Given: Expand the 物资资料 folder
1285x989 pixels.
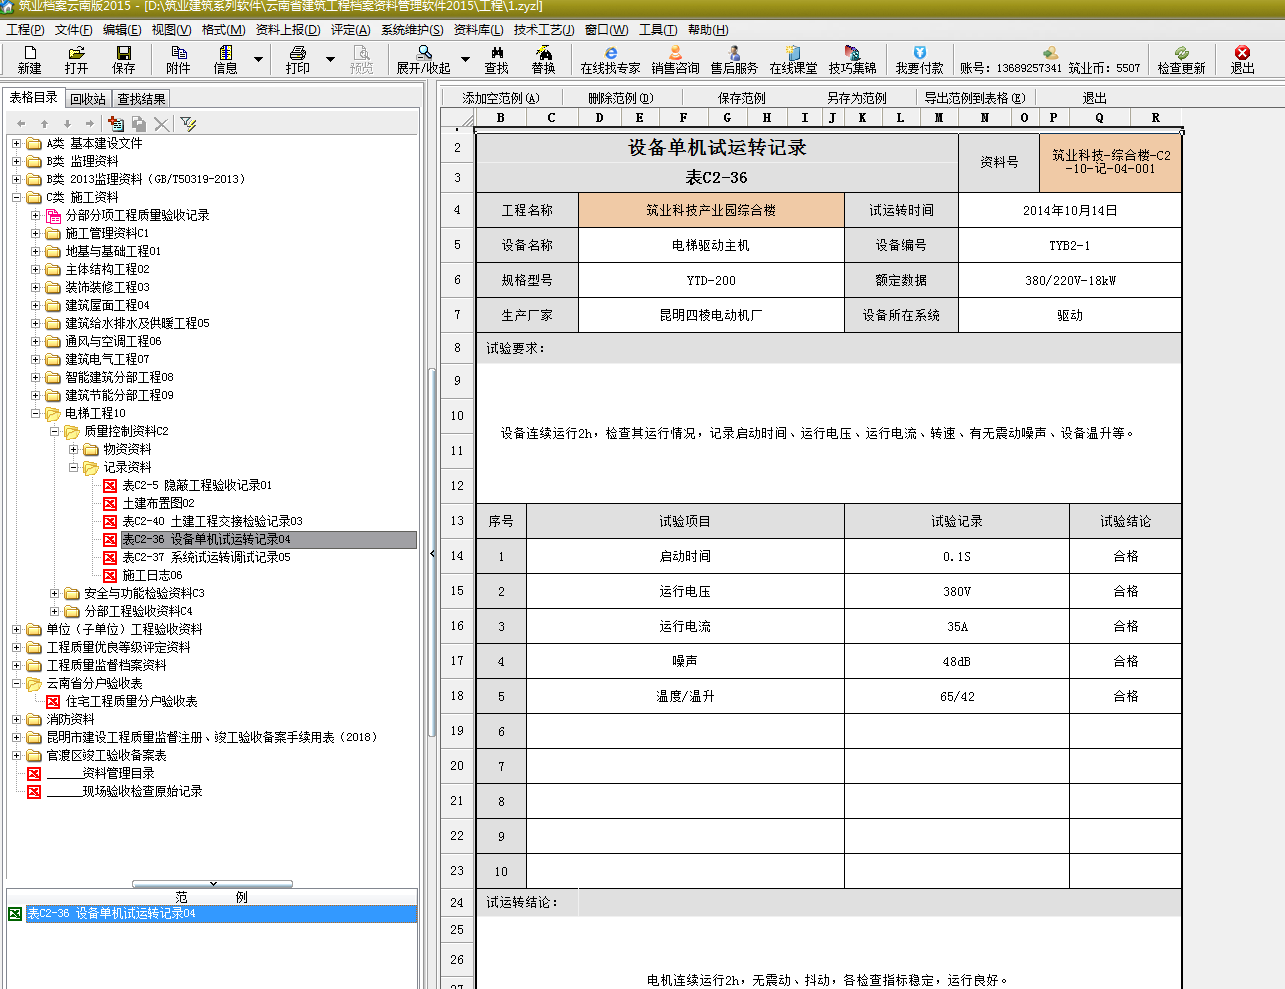Looking at the screenshot, I should [73, 449].
